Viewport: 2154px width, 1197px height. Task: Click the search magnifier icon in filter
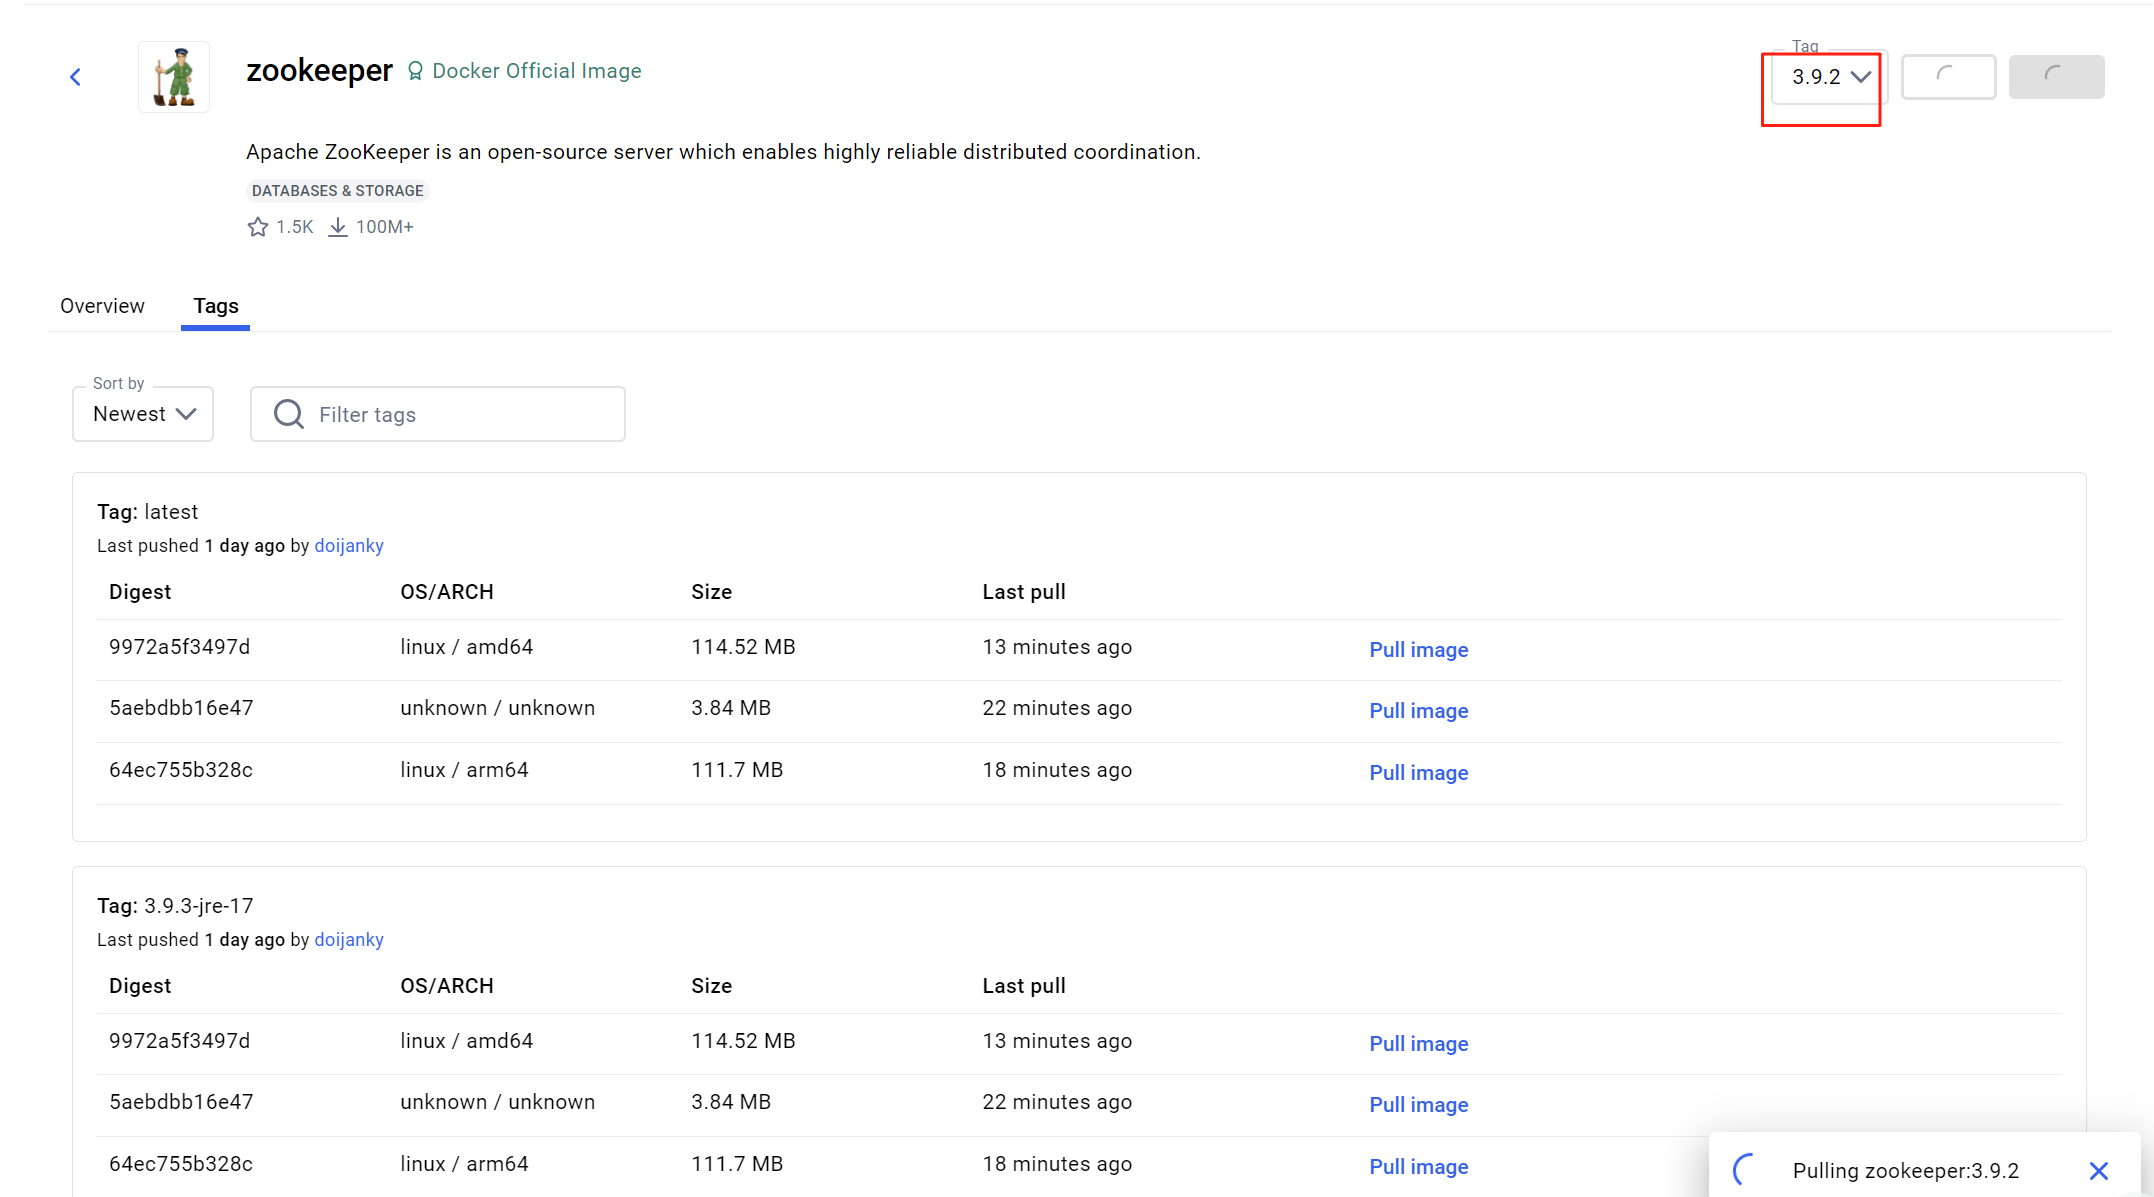289,414
